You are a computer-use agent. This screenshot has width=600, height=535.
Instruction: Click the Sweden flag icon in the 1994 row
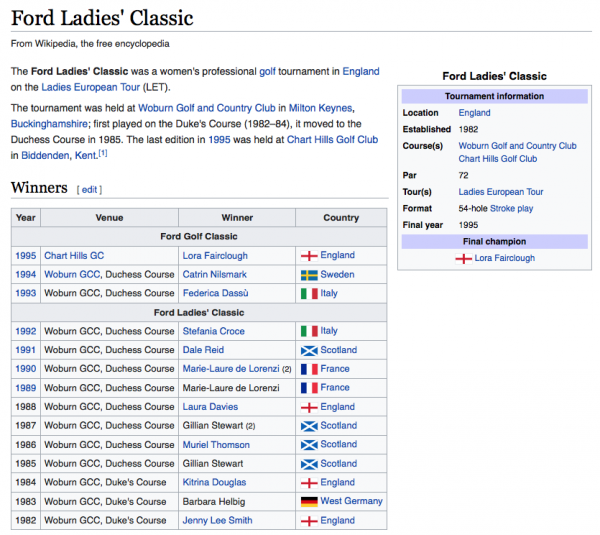pos(309,275)
